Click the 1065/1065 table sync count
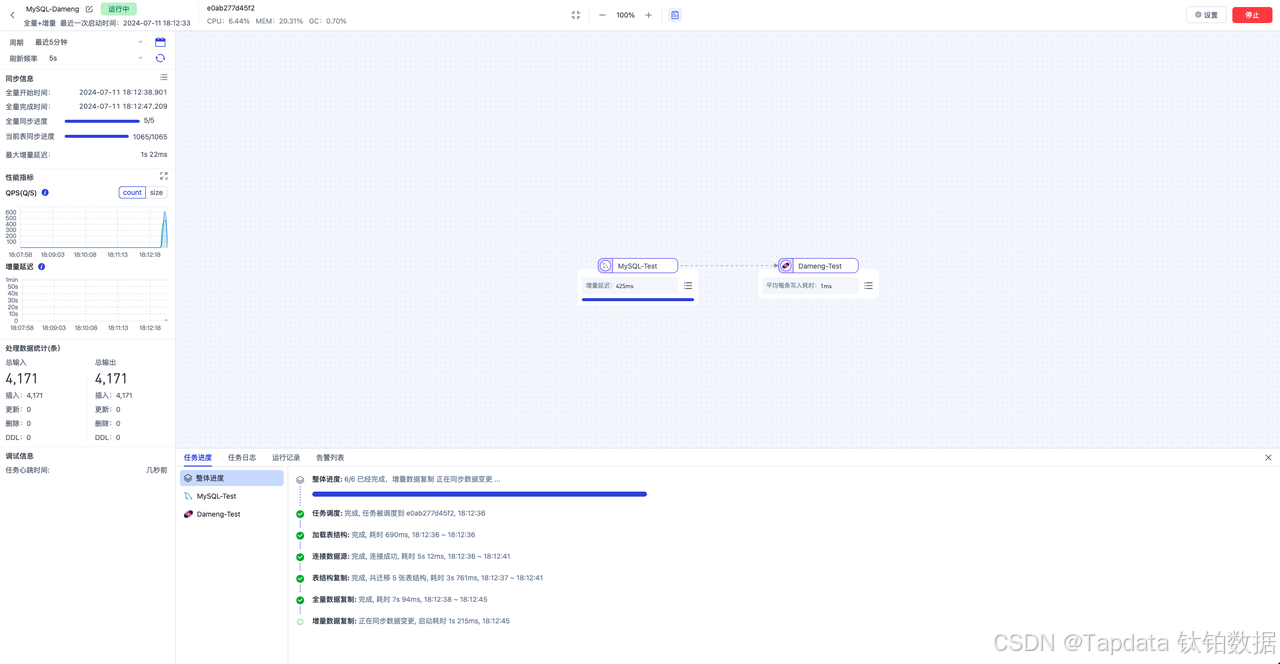 tap(150, 137)
